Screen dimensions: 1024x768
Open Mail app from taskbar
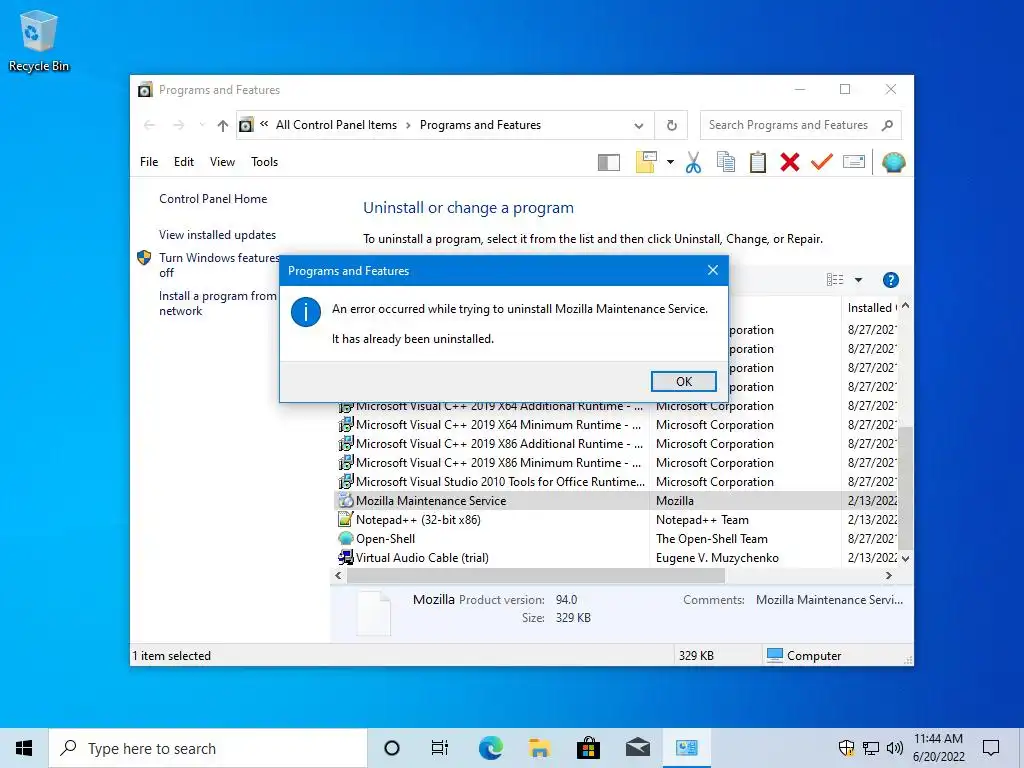[x=637, y=748]
